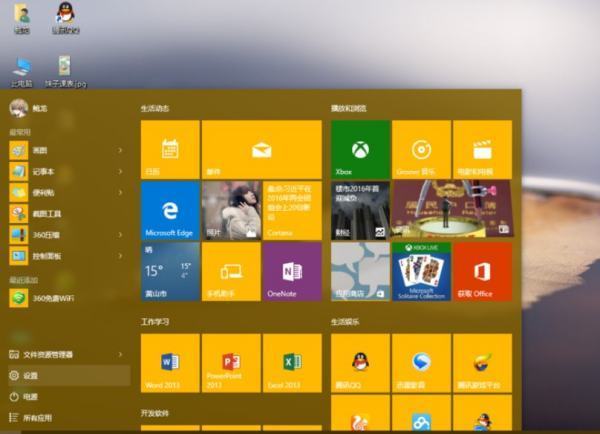Expand the 便利贴 jump list chevron
This screenshot has width=600, height=434.
point(120,193)
